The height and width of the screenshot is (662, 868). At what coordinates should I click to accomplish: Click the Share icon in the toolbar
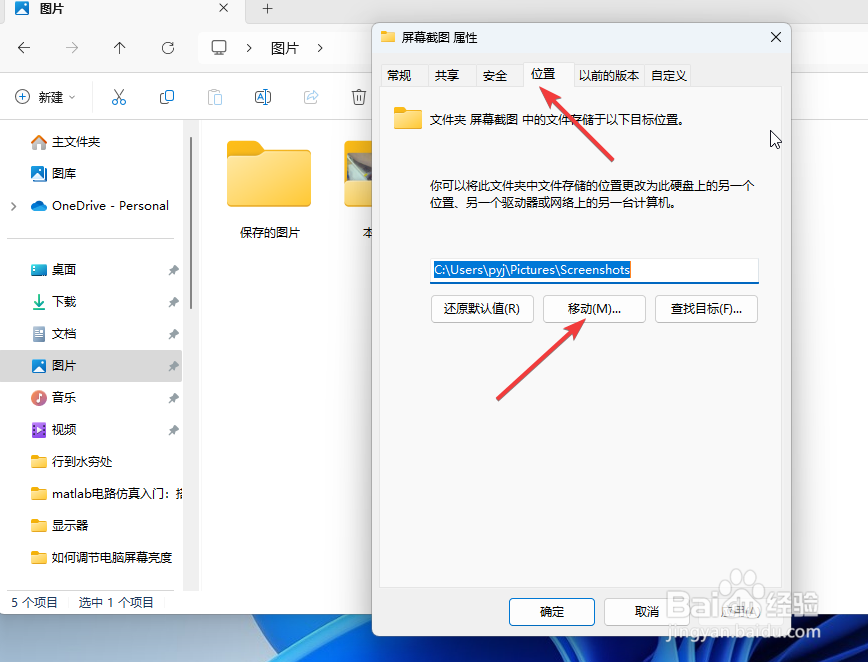[310, 96]
